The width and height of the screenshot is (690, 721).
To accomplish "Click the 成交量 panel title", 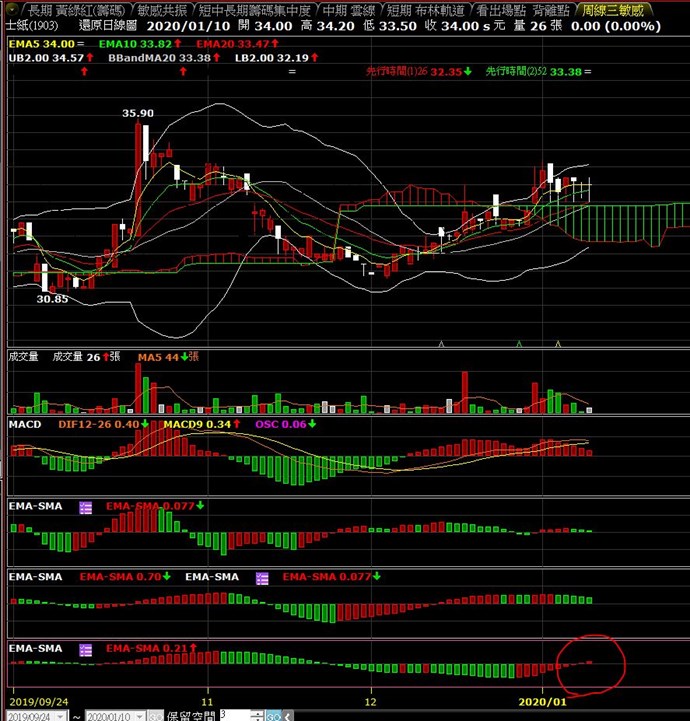I will [23, 356].
